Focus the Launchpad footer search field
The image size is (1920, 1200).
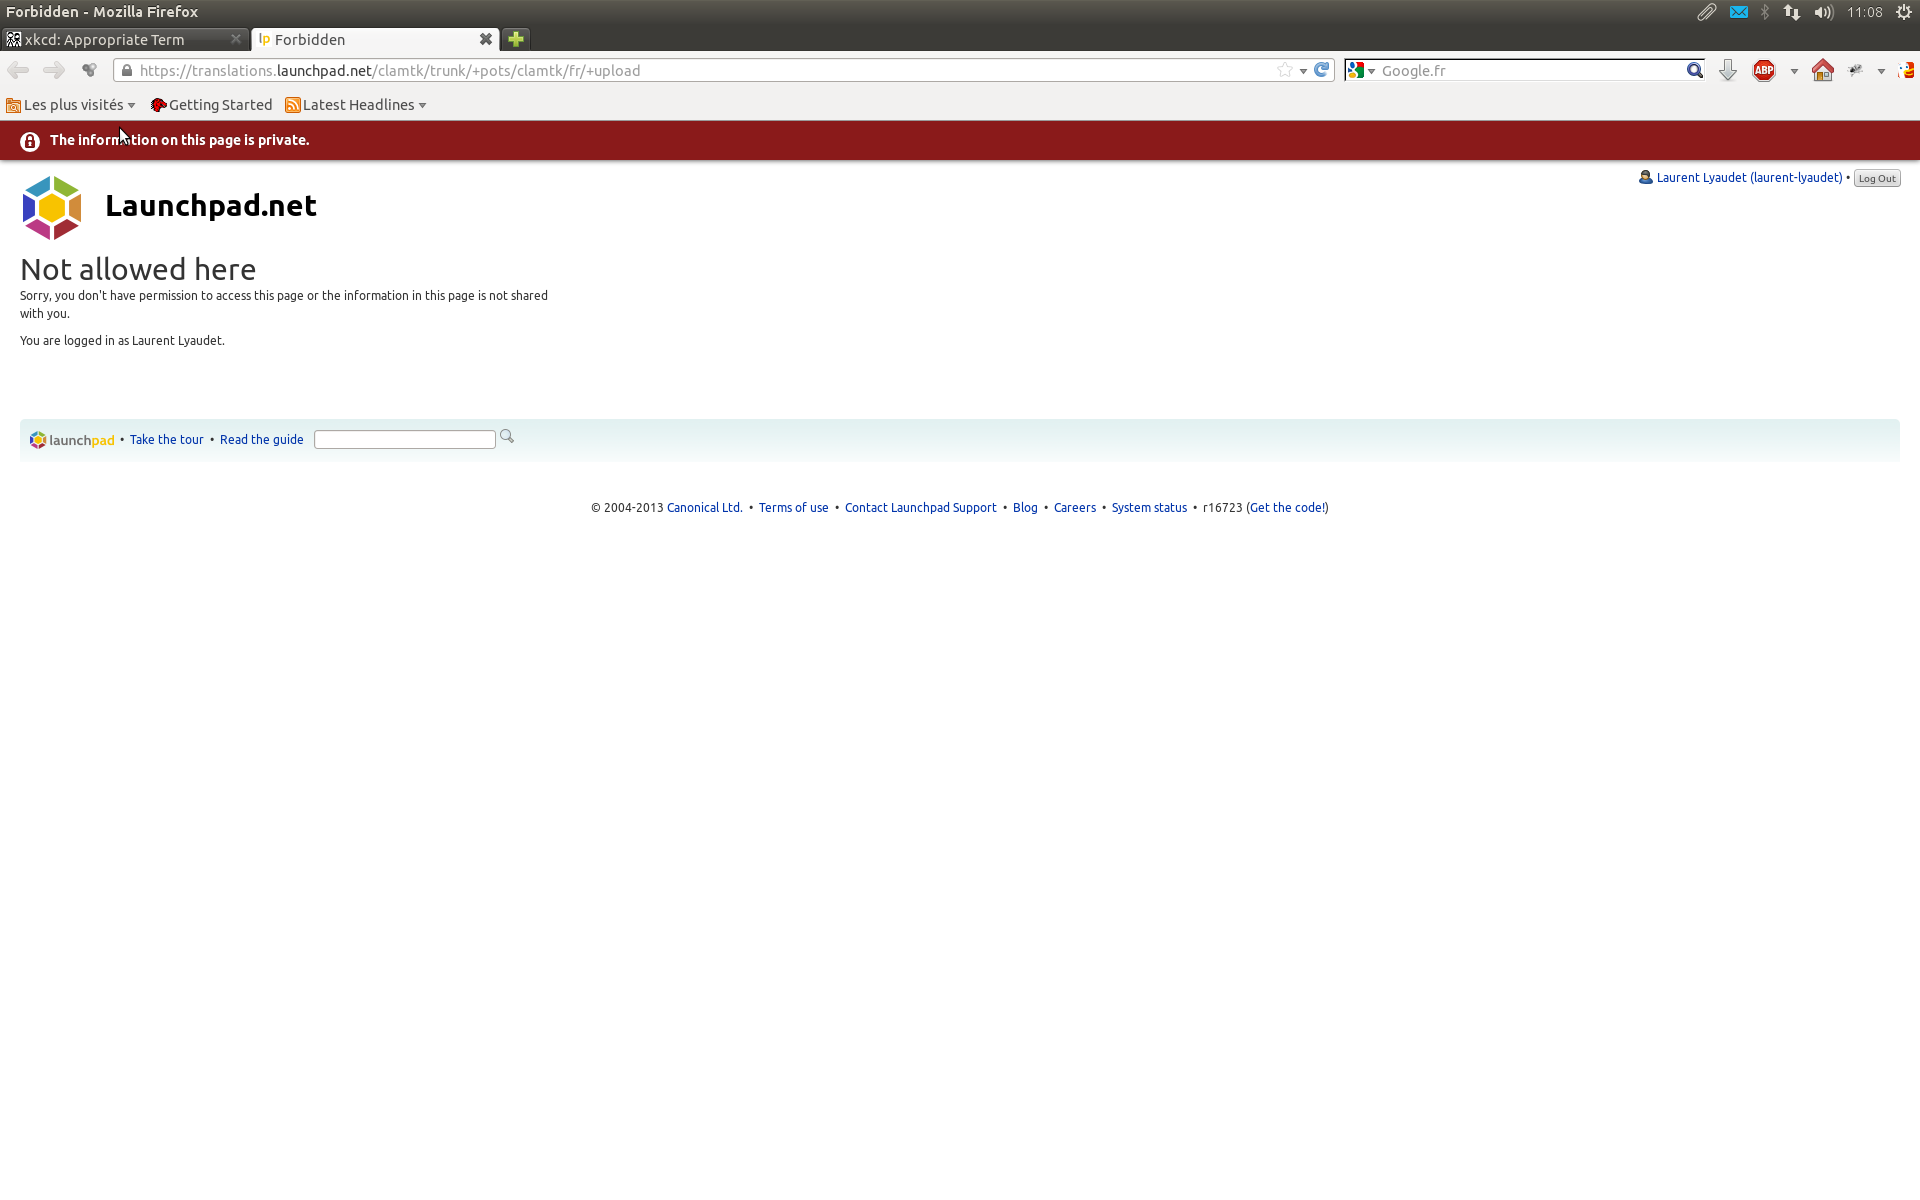pyautogui.click(x=404, y=440)
